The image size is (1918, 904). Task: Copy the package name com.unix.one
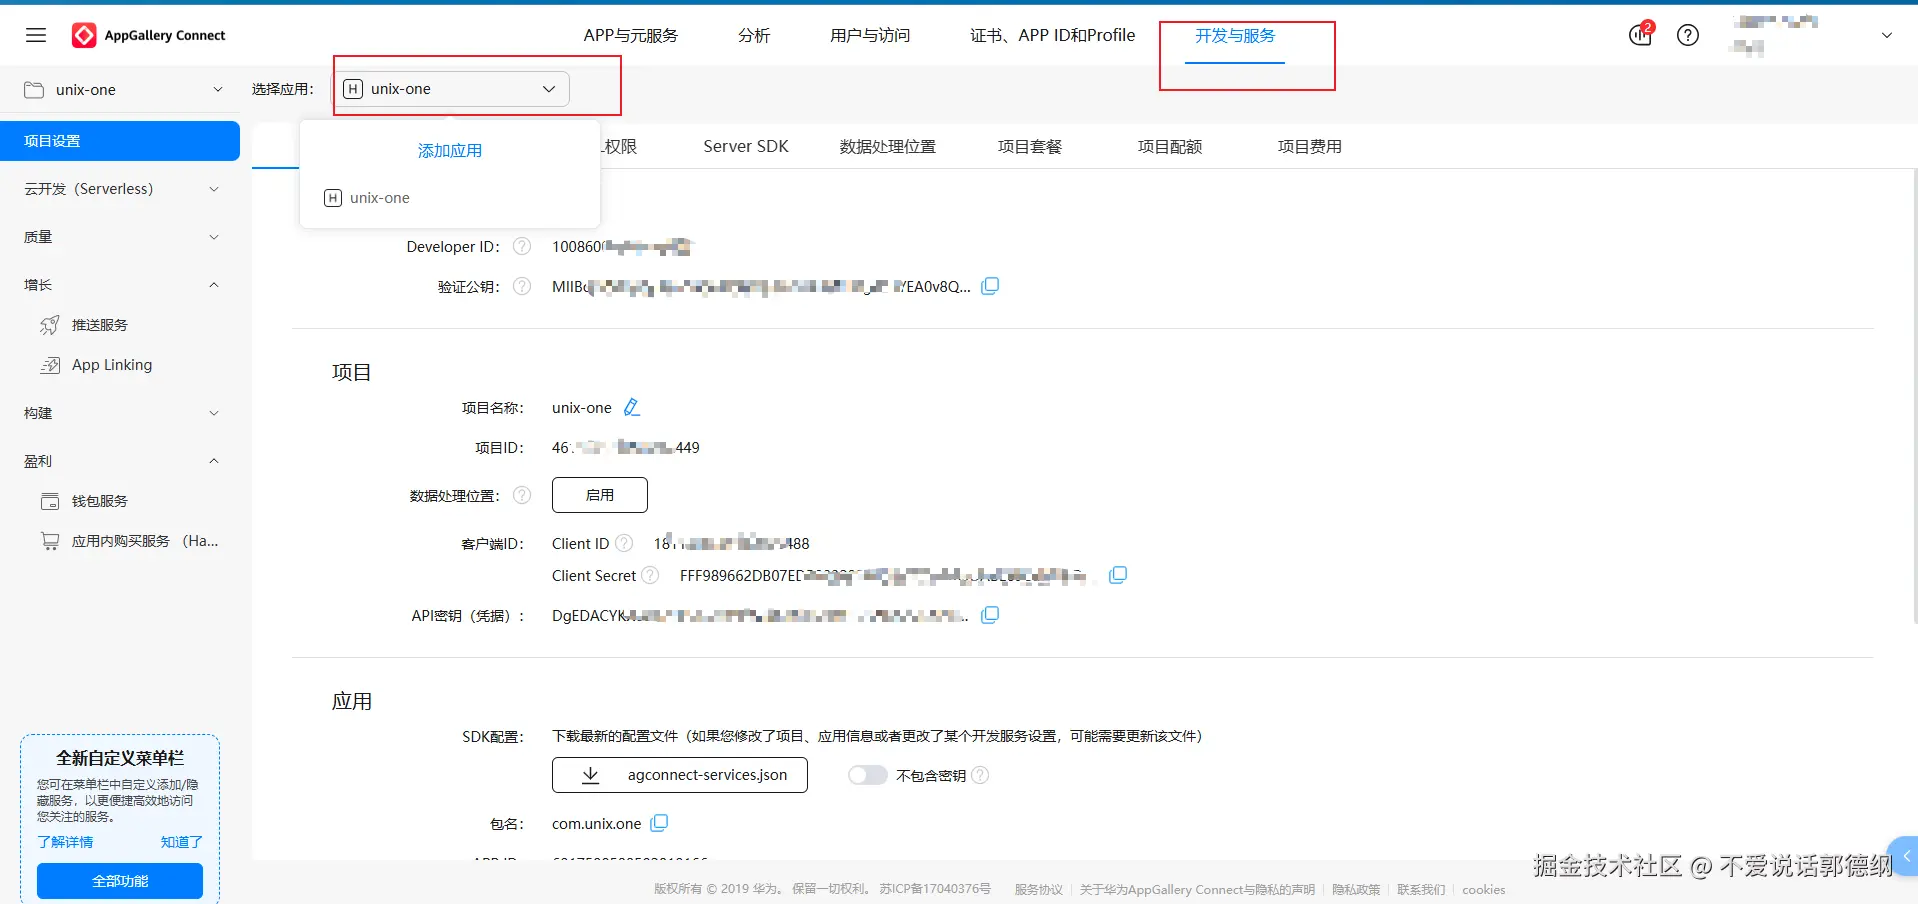click(659, 823)
